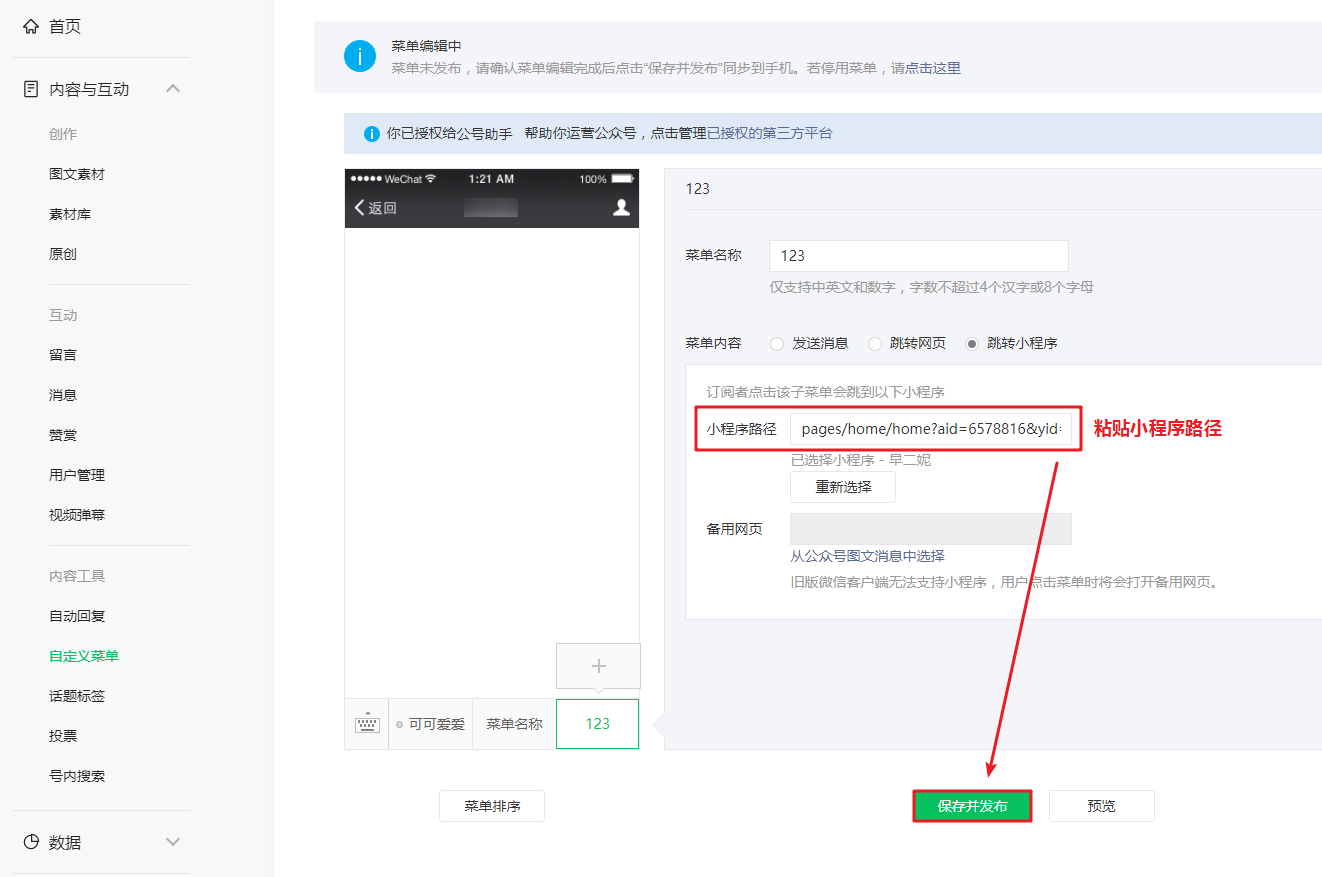This screenshot has width=1322, height=877.
Task: Click the 备用网页 input field
Action: click(x=931, y=529)
